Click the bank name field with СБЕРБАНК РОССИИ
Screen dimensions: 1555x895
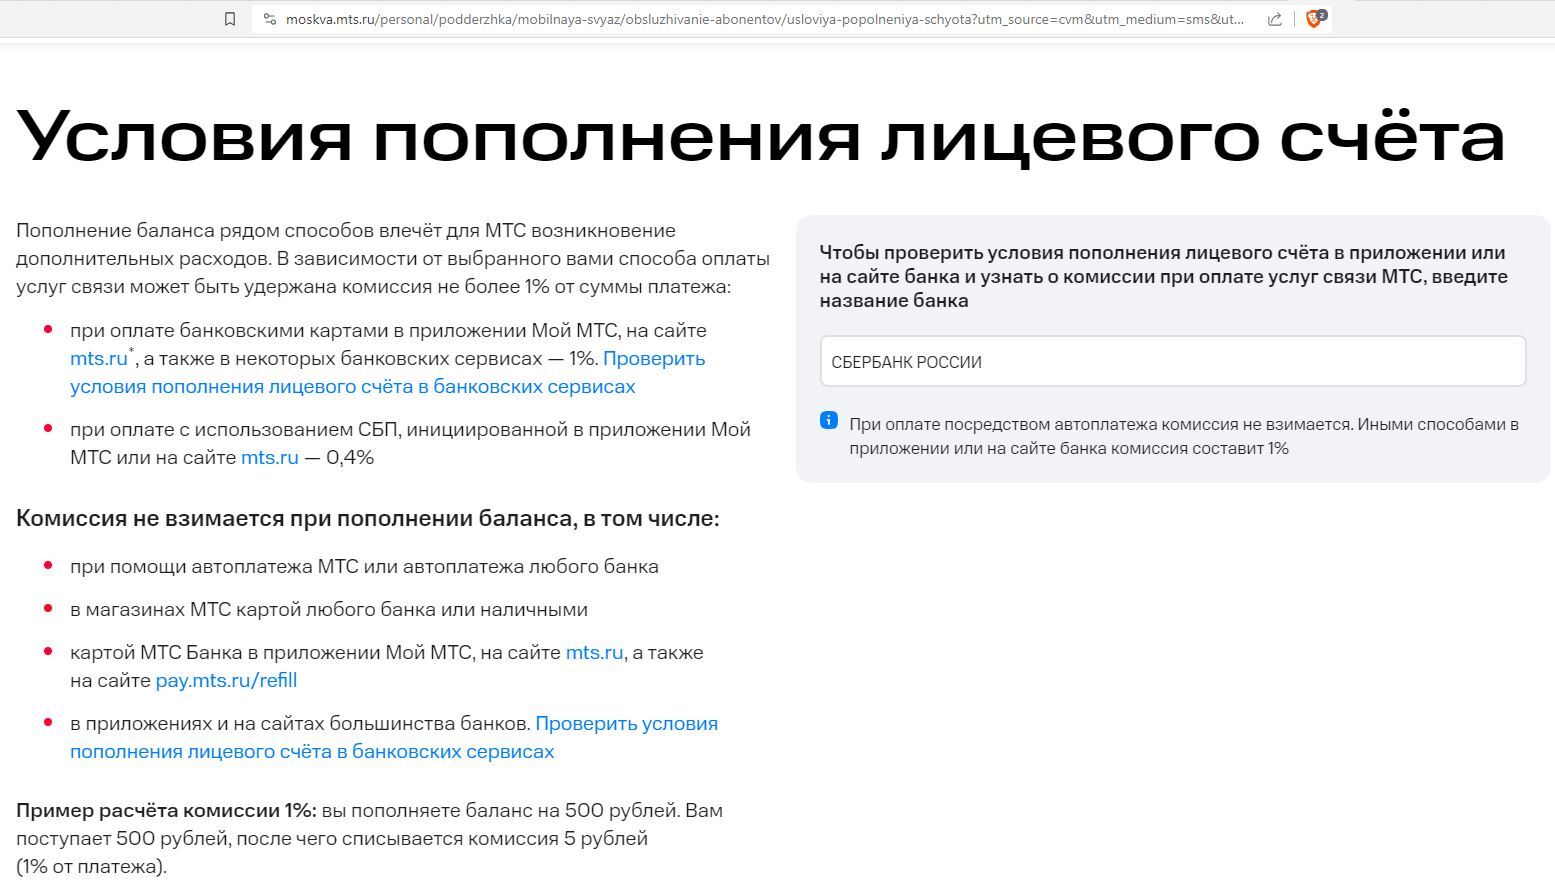(x=1173, y=361)
